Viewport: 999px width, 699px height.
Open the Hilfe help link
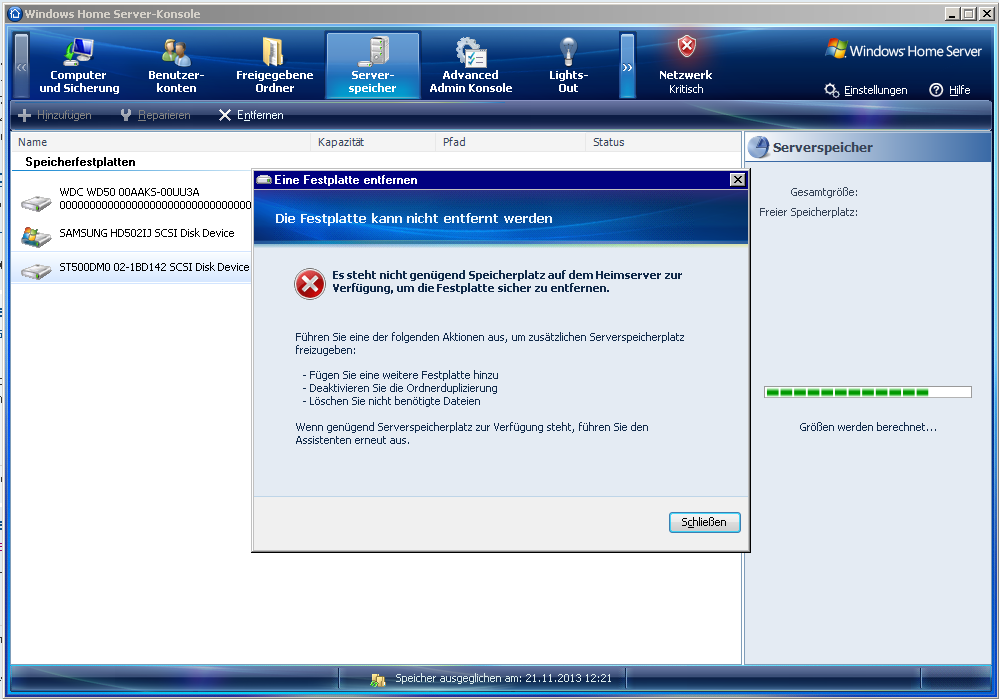click(950, 90)
